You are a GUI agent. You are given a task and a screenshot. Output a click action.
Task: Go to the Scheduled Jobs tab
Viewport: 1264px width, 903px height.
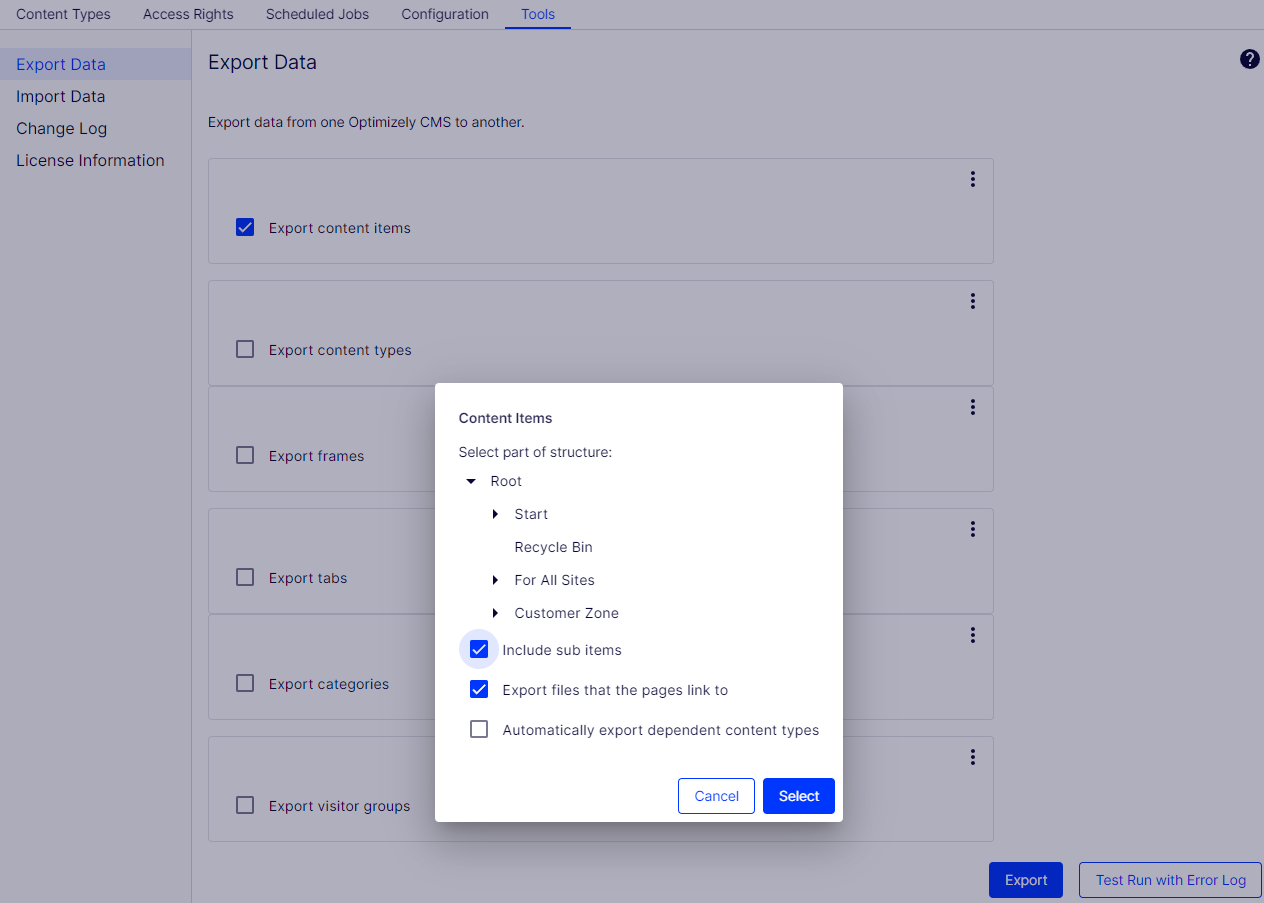tap(317, 14)
